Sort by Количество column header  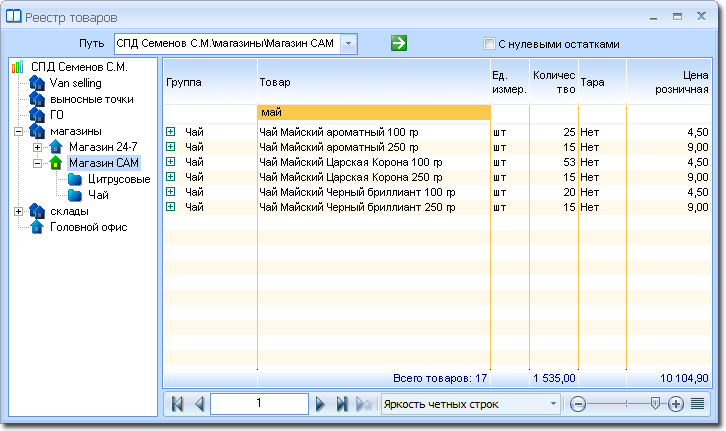point(554,82)
